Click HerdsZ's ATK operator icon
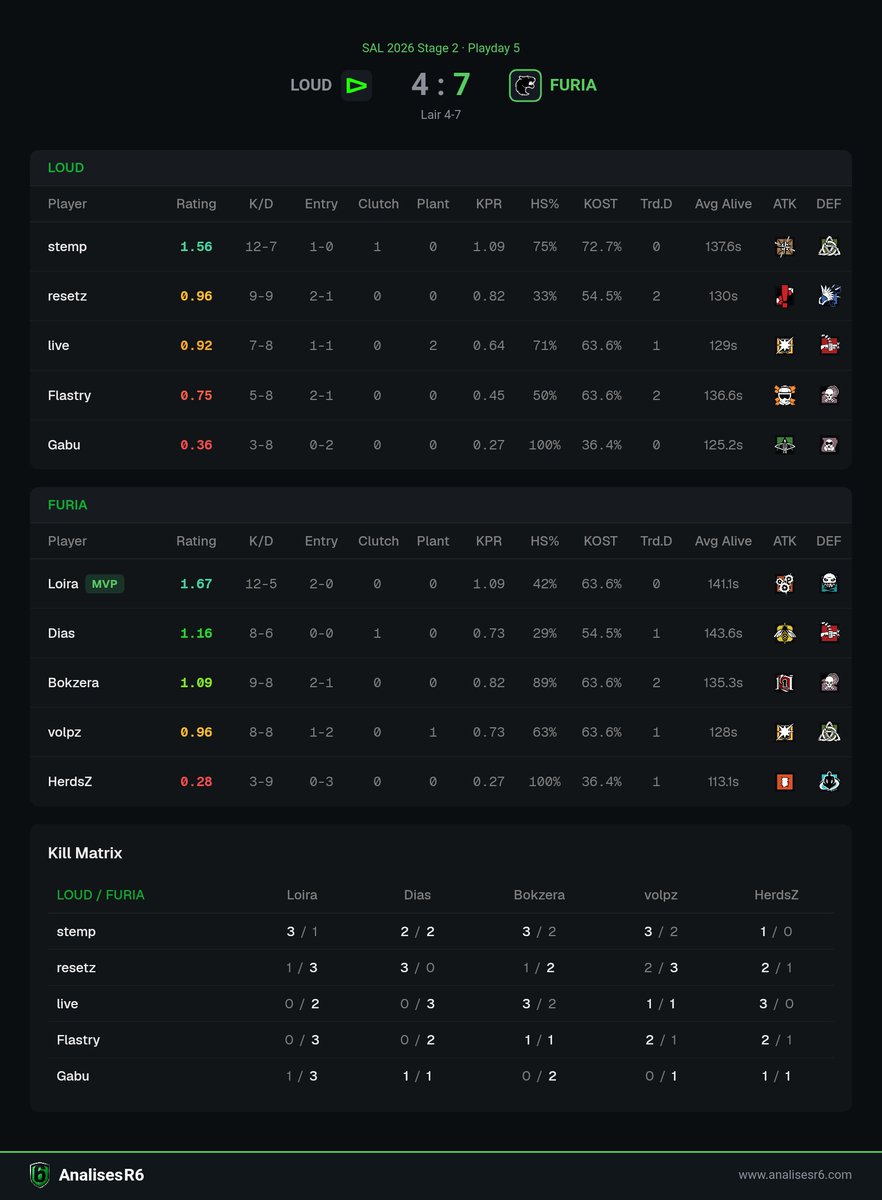Viewport: 882px width, 1200px height. (x=785, y=781)
